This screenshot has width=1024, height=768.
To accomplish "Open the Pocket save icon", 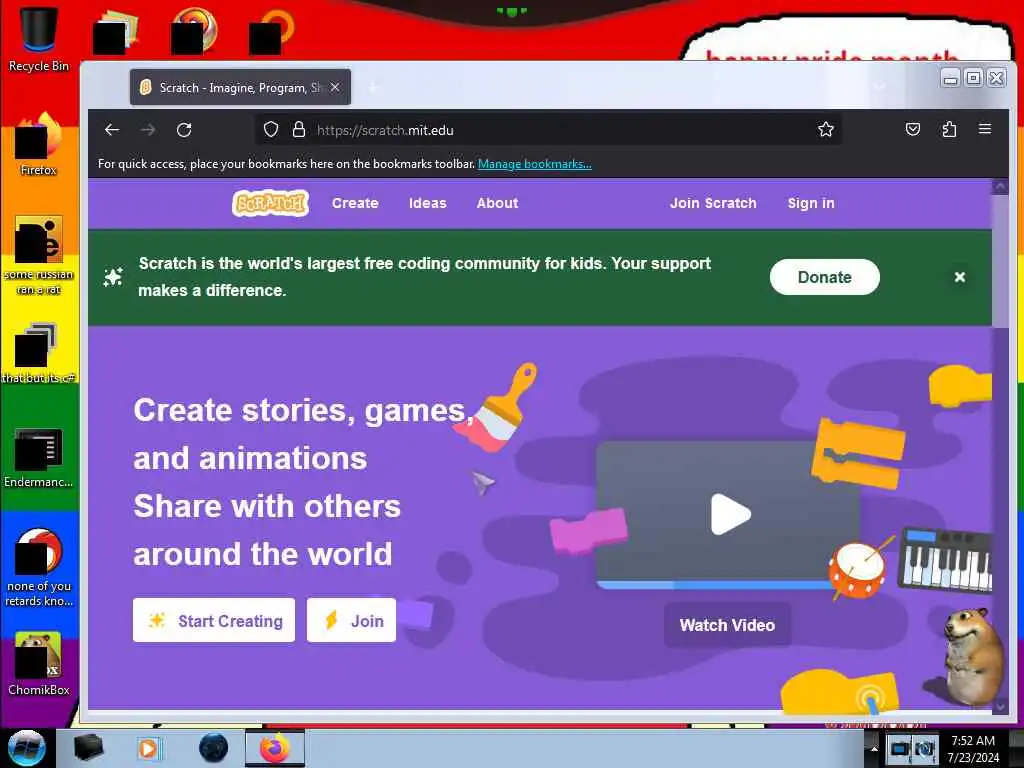I will [912, 129].
